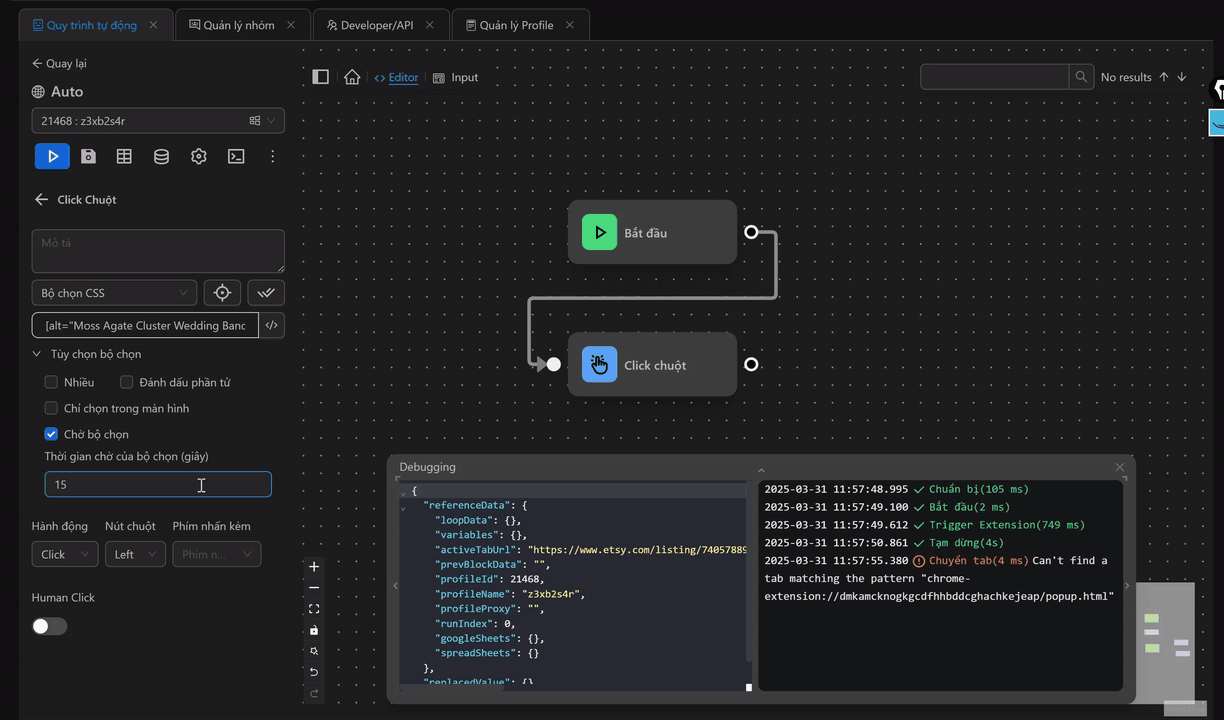
Task: Click the selector wait time input field
Action: (x=157, y=484)
